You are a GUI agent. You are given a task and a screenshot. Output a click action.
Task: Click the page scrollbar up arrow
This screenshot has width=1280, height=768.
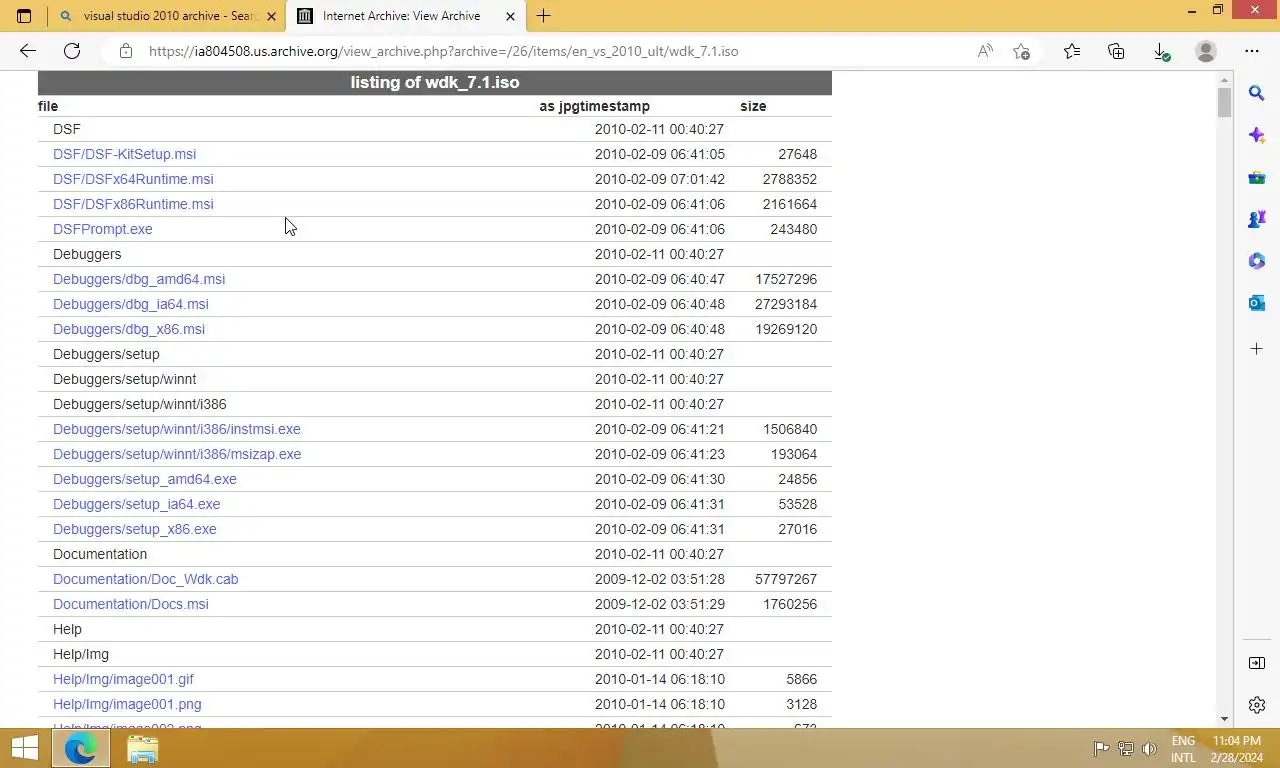pos(1224,80)
